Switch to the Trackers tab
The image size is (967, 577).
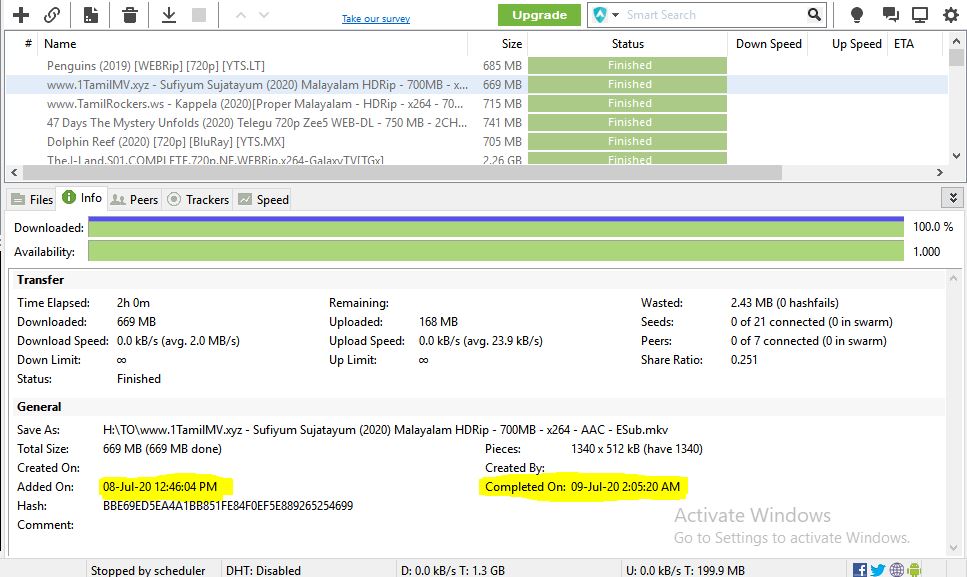pos(198,199)
